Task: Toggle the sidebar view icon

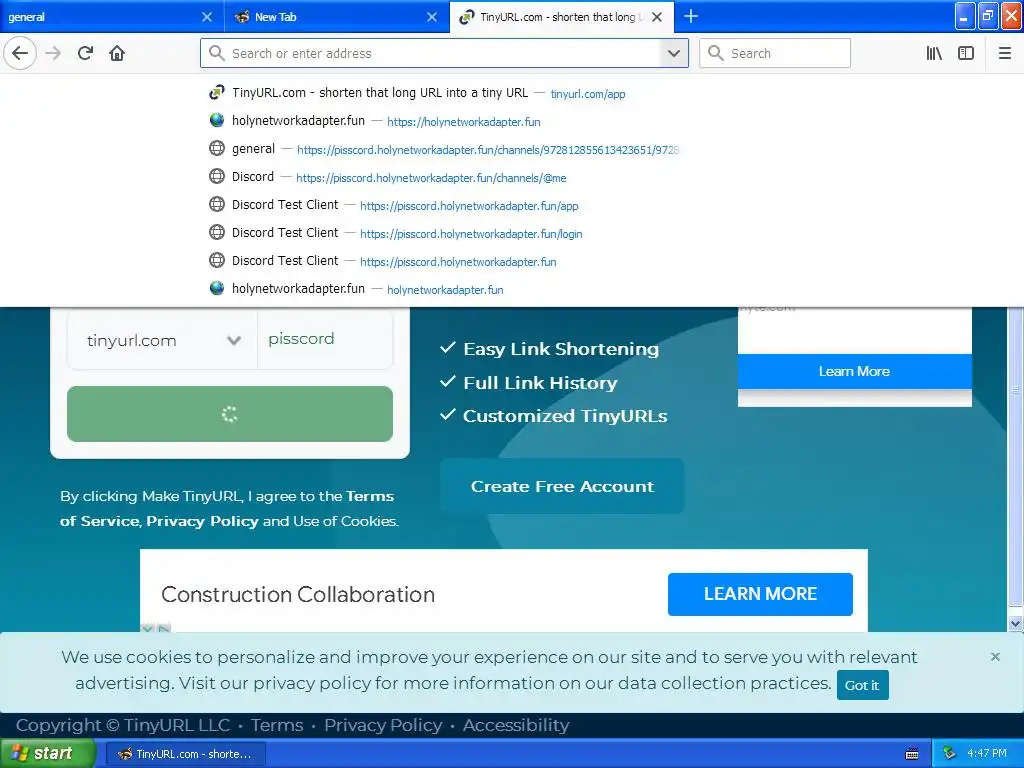Action: [966, 53]
